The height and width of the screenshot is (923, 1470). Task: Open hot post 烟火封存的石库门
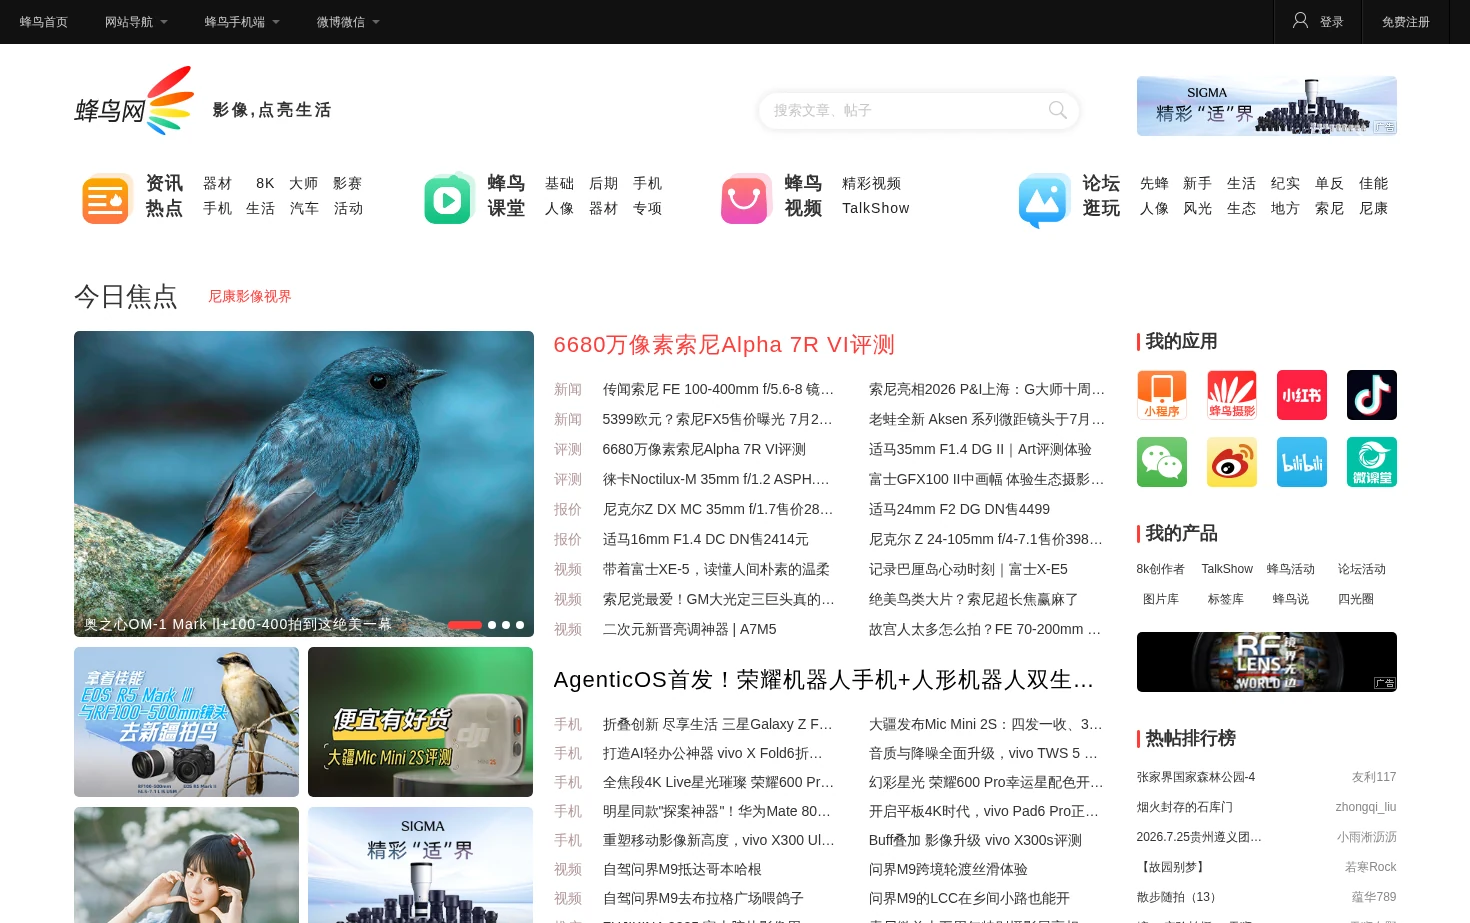pos(1184,807)
